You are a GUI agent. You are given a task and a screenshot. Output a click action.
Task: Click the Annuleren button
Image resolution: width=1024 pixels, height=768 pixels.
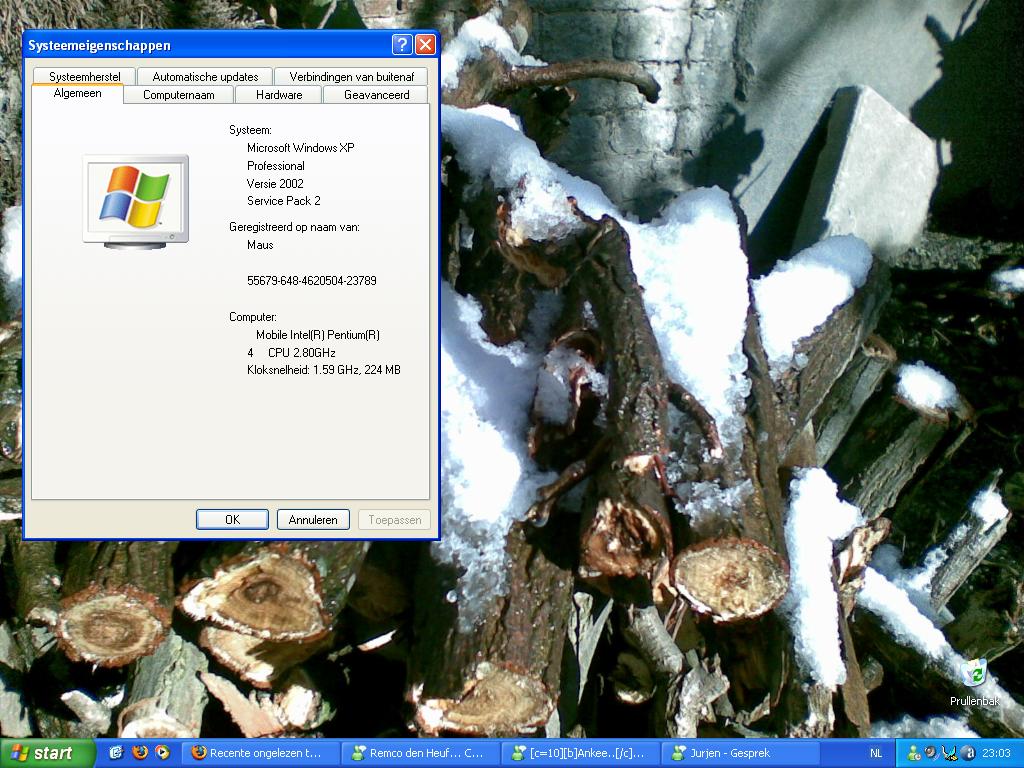(313, 520)
